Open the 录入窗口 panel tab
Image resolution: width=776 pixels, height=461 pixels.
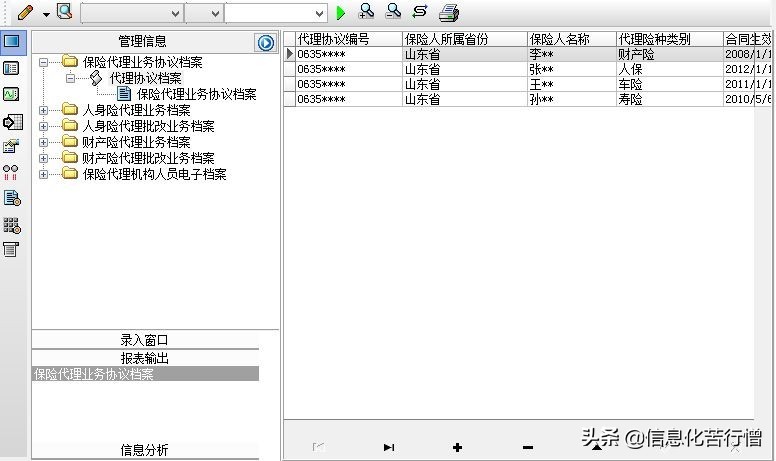pos(145,340)
